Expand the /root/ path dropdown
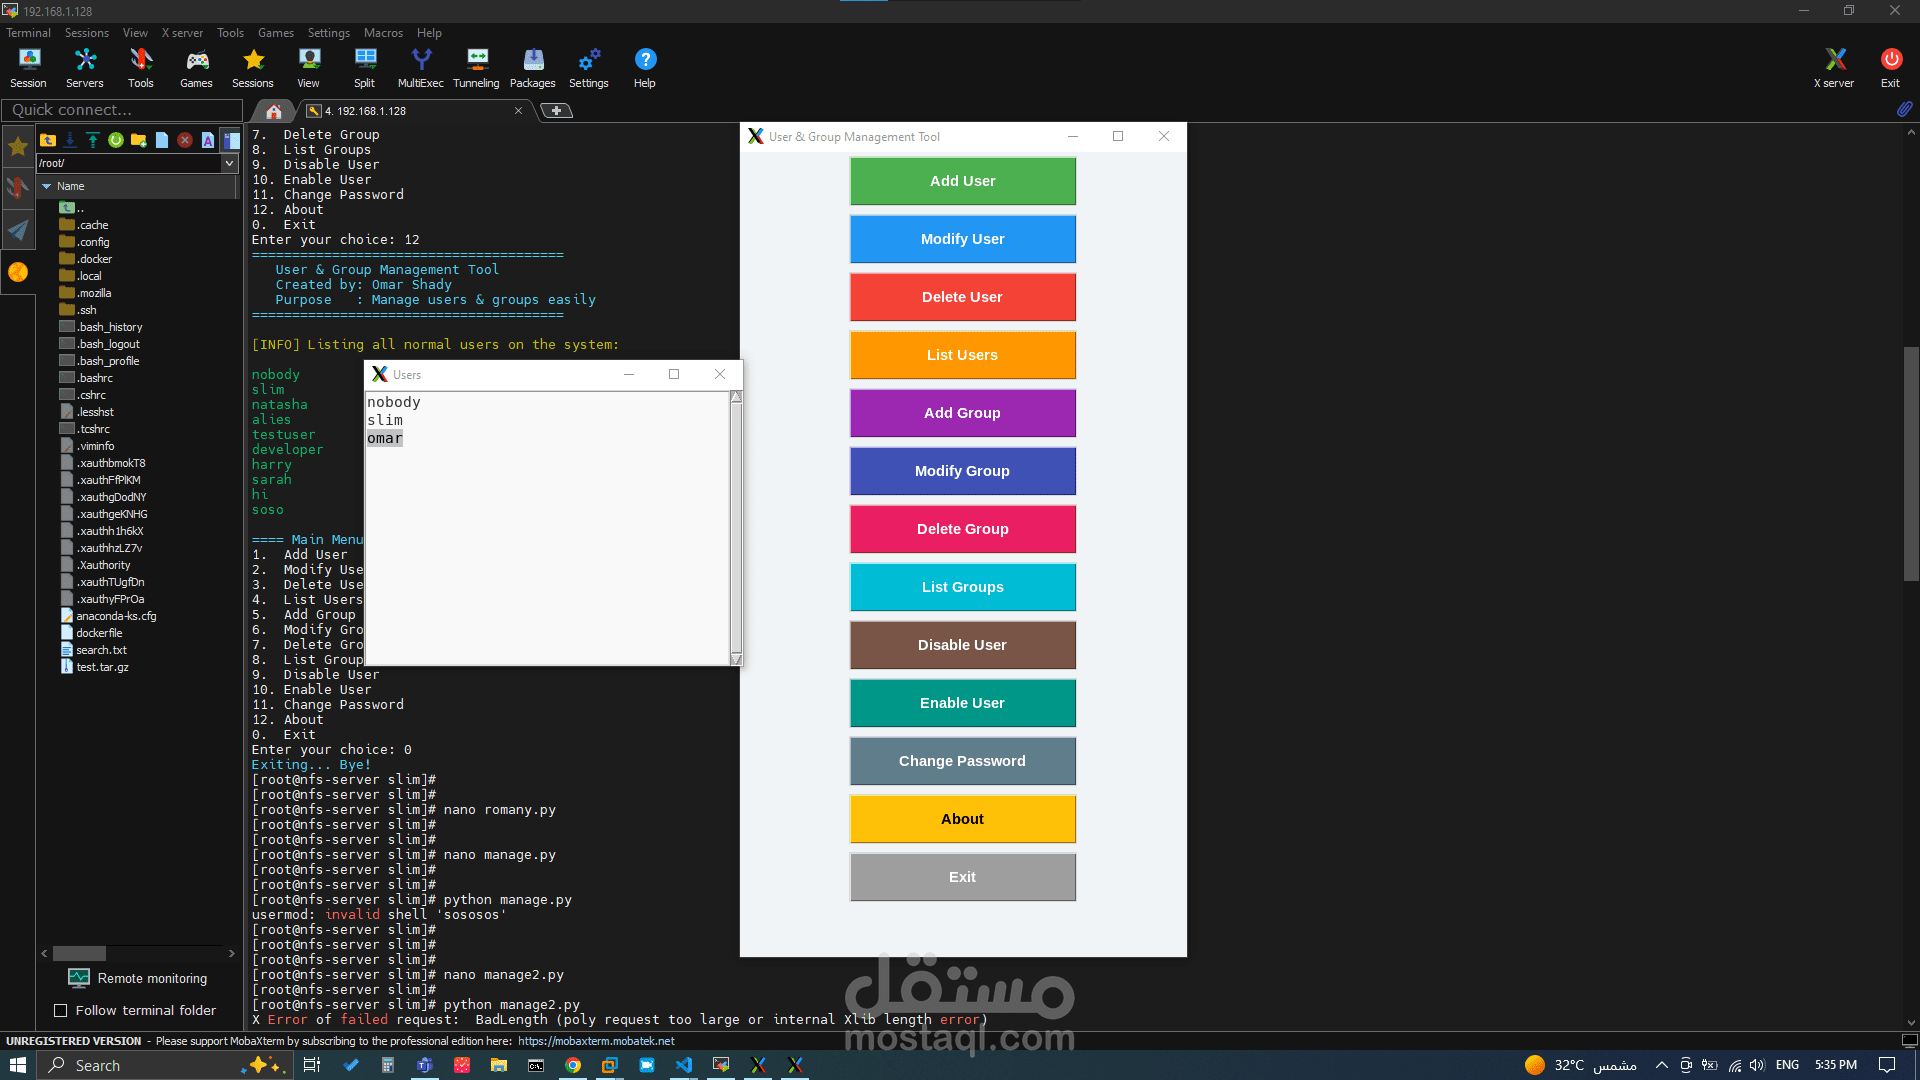This screenshot has width=1920, height=1080. pos(229,163)
